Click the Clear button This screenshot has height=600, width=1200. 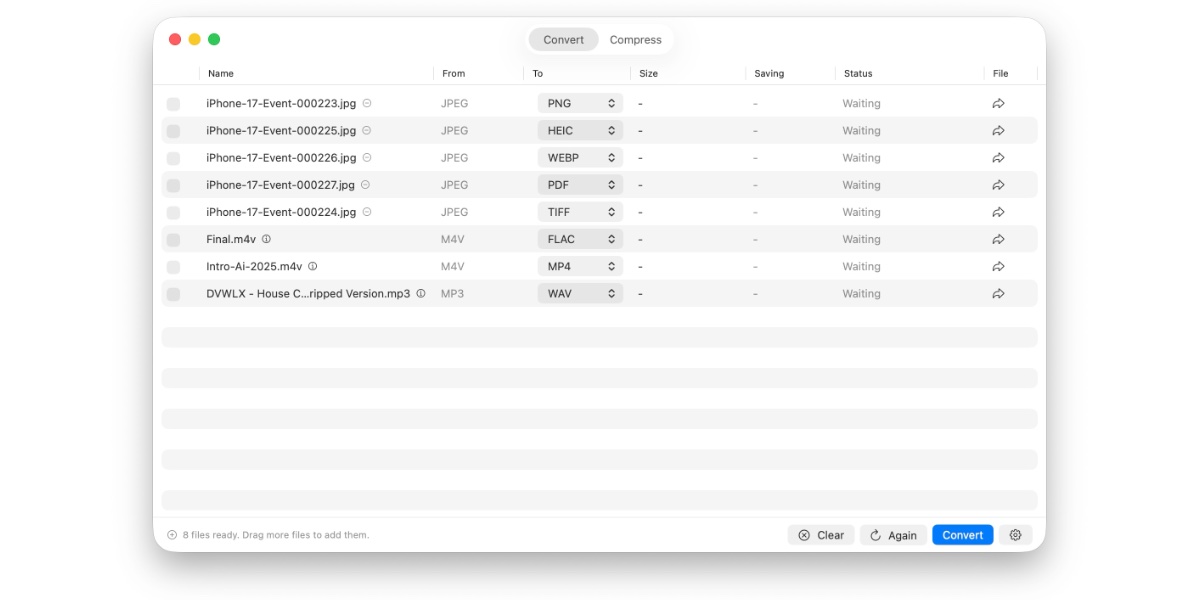click(821, 535)
